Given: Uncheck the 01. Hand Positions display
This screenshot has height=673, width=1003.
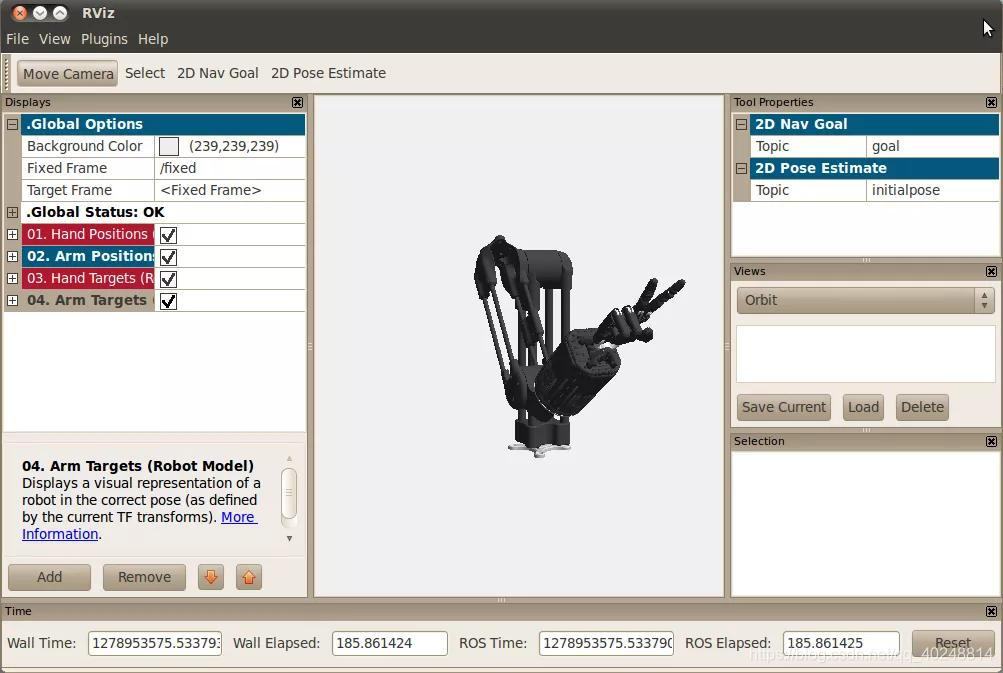Looking at the screenshot, I should click(168, 235).
